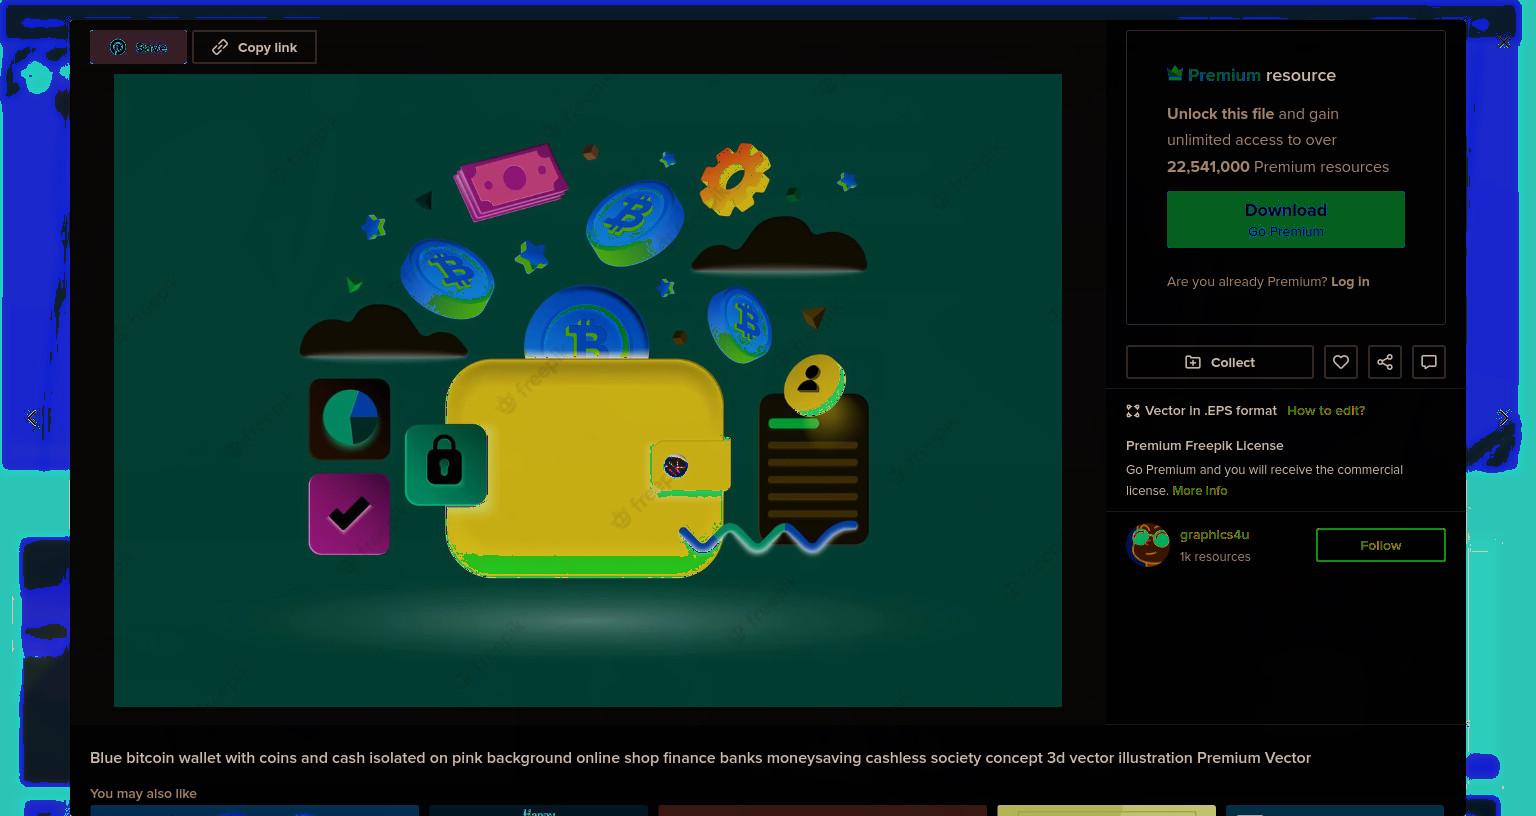Open More info about the license
The height and width of the screenshot is (816, 1536).
coord(1199,491)
